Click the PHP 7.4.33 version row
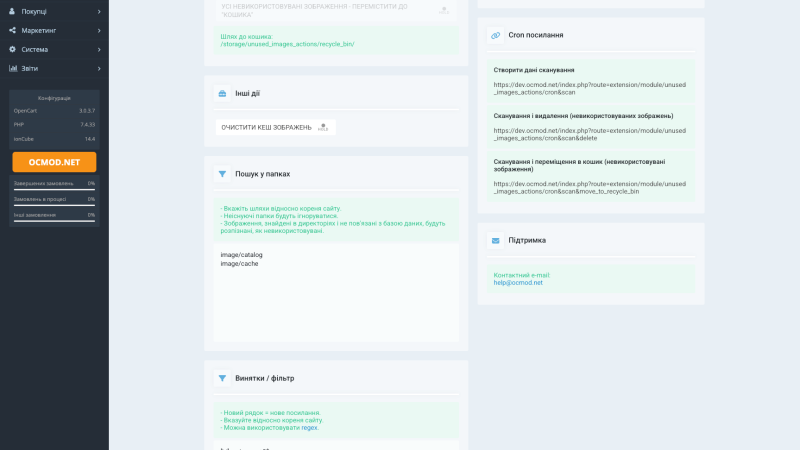The width and height of the screenshot is (800, 450). pyautogui.click(x=54, y=124)
